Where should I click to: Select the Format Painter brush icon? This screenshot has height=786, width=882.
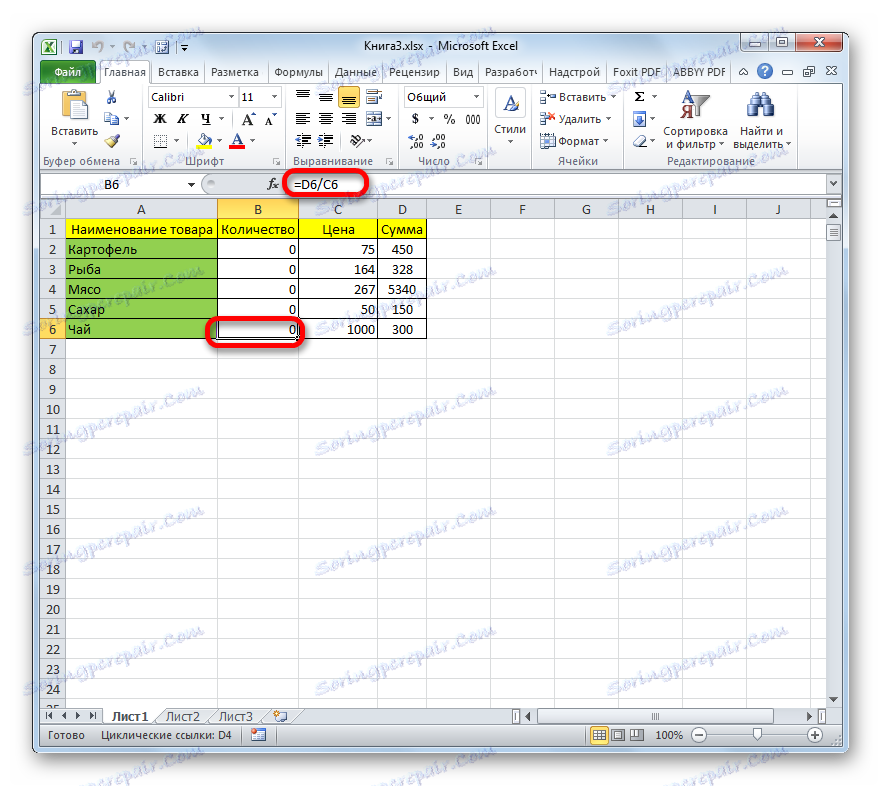click(113, 141)
